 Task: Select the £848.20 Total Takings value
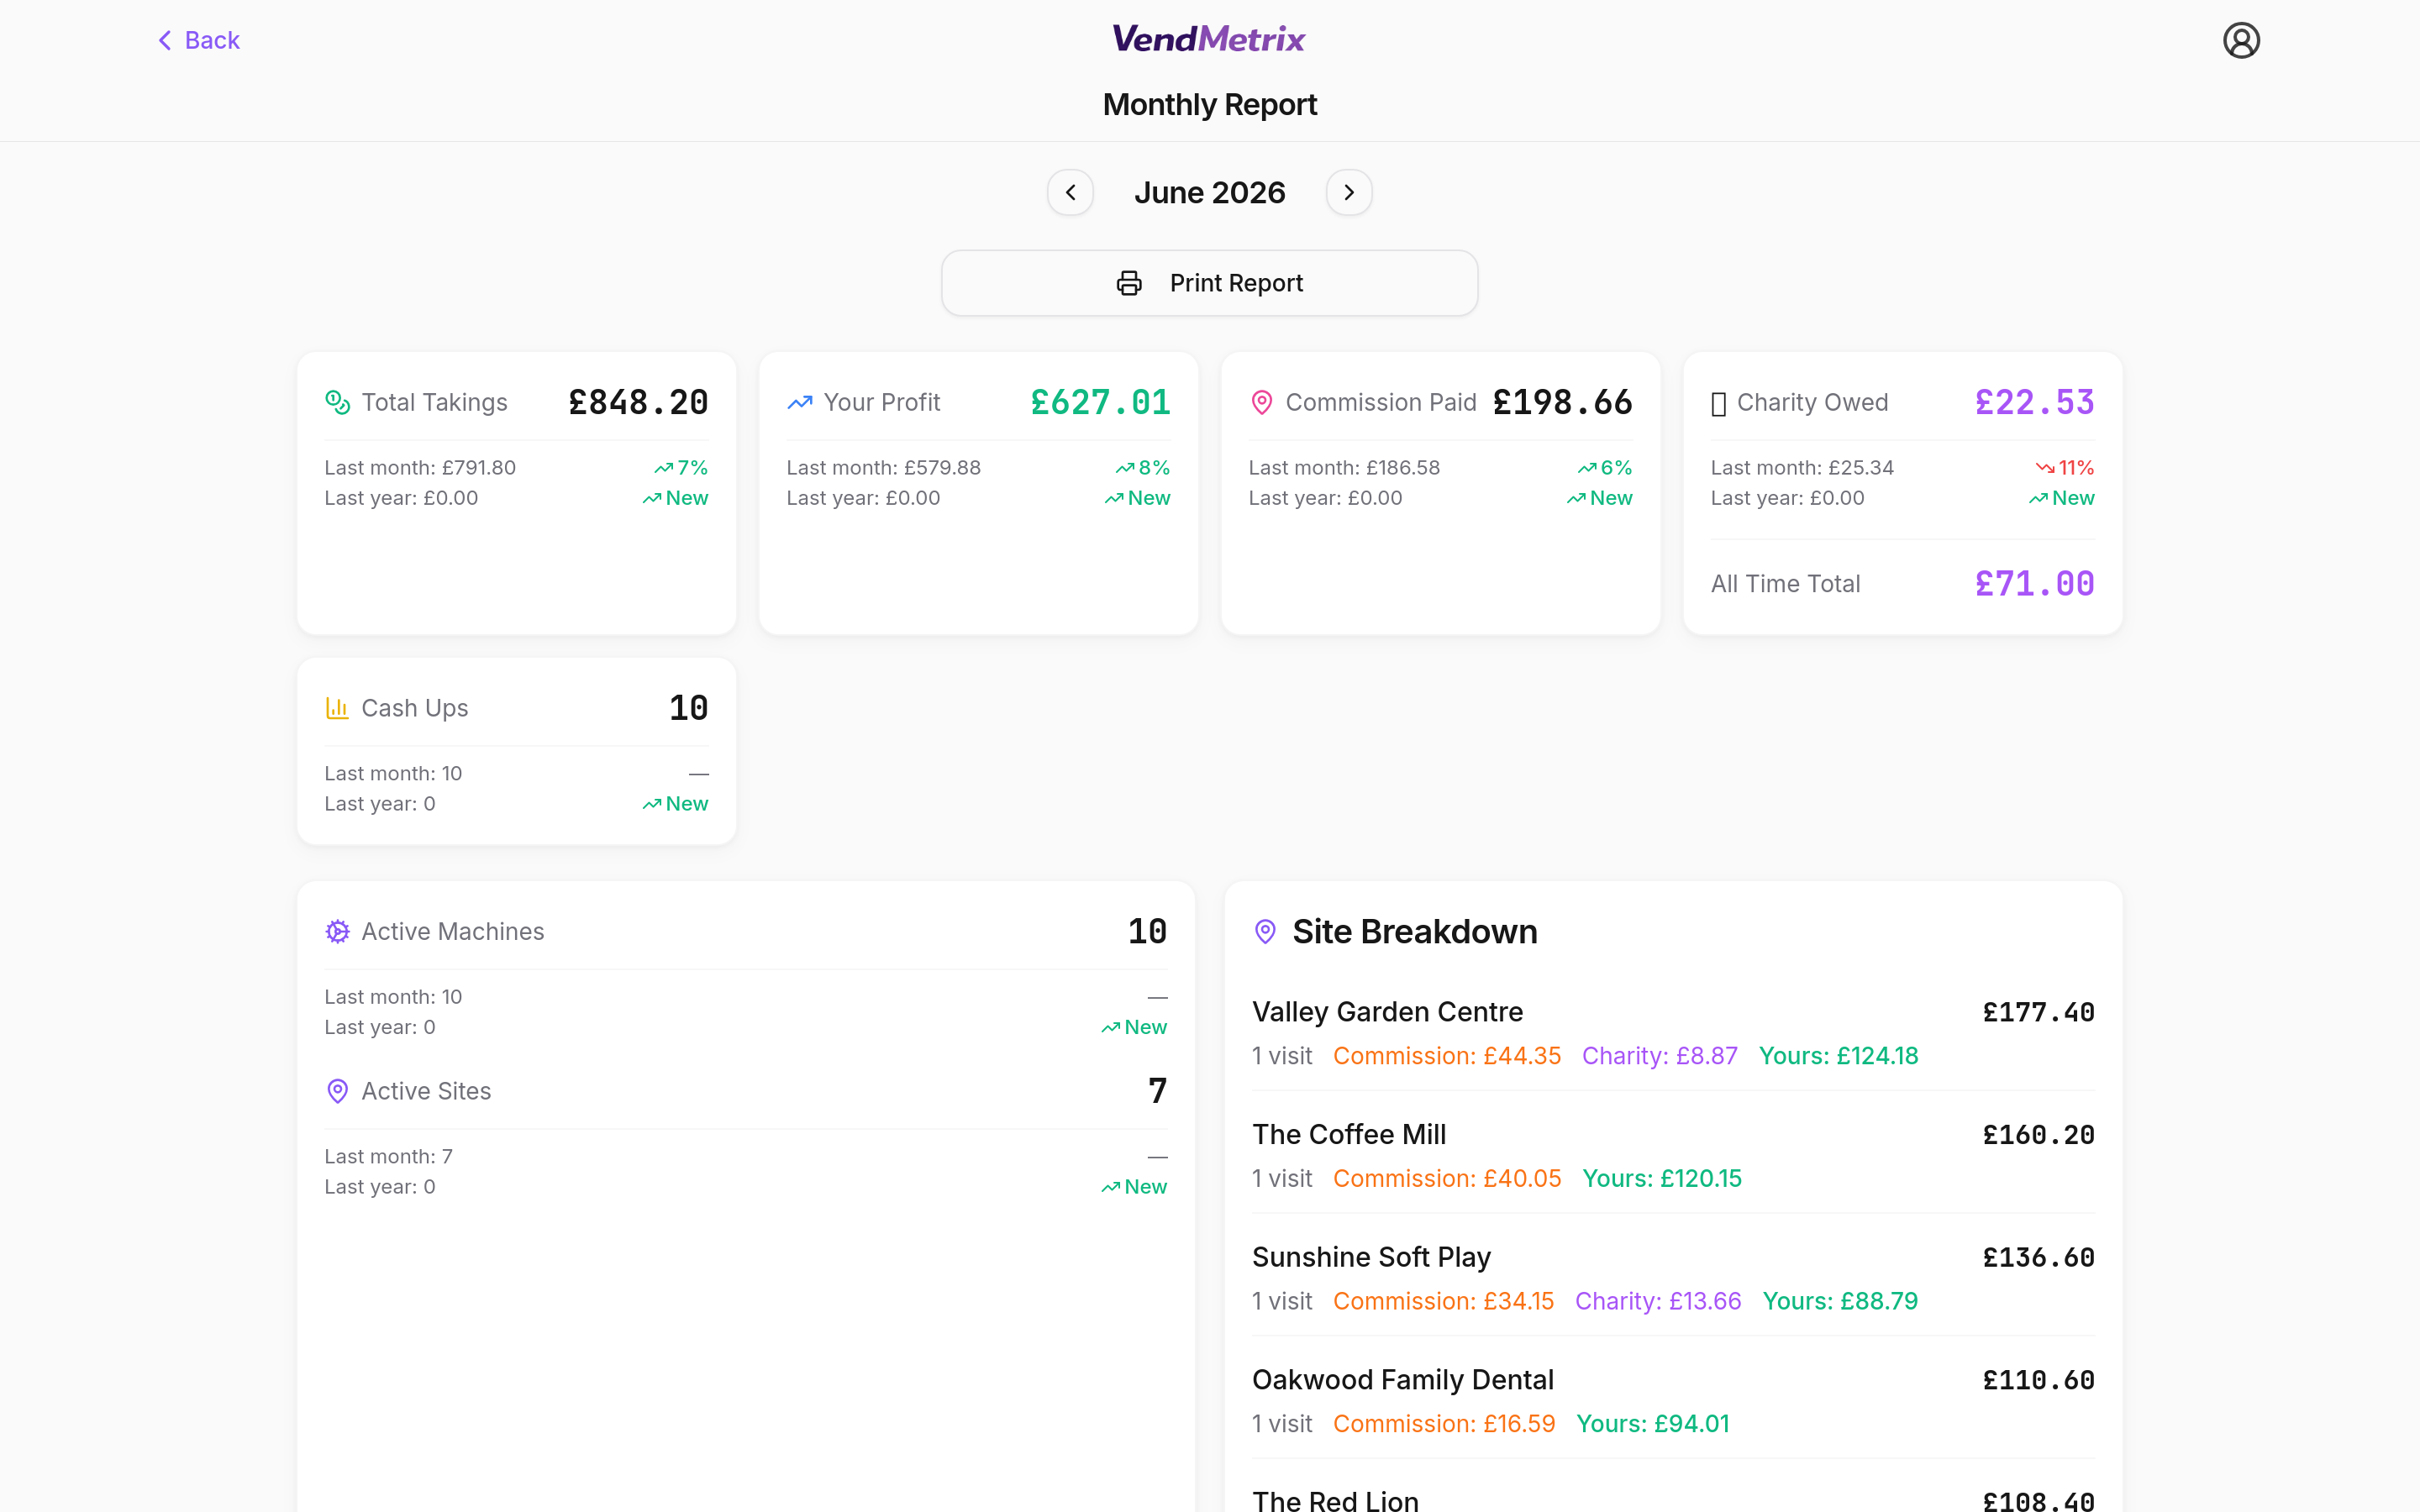(638, 402)
